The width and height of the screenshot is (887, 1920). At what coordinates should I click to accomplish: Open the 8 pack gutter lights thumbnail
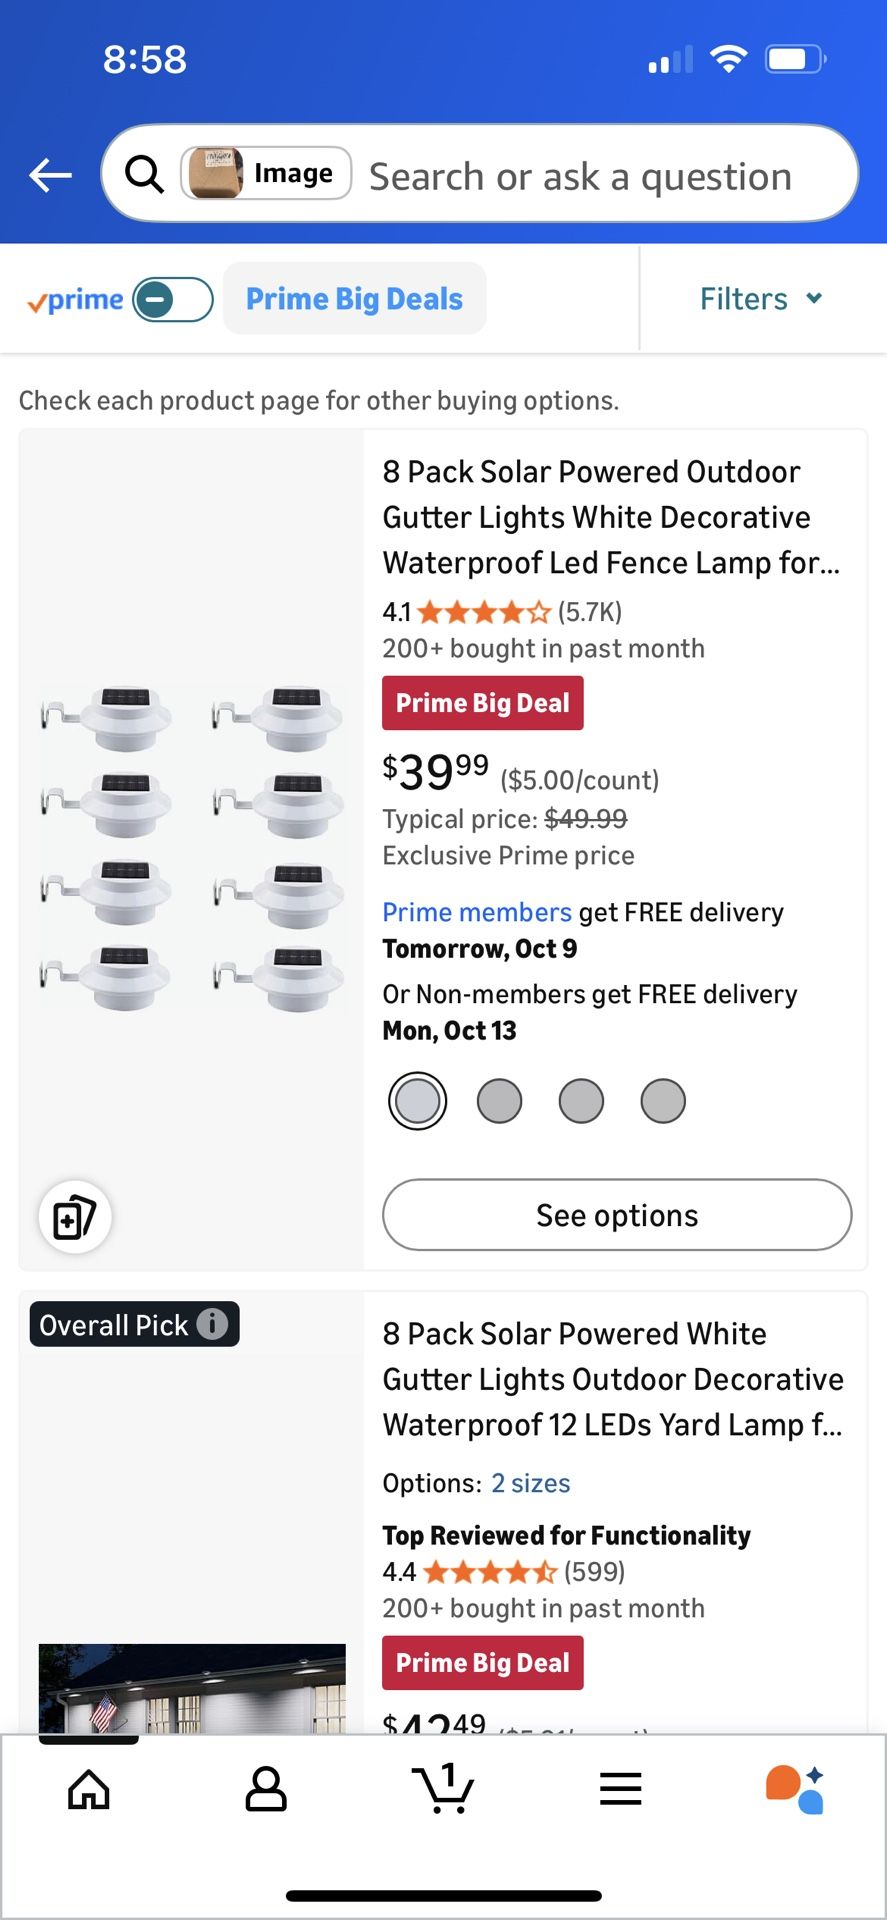[191, 848]
